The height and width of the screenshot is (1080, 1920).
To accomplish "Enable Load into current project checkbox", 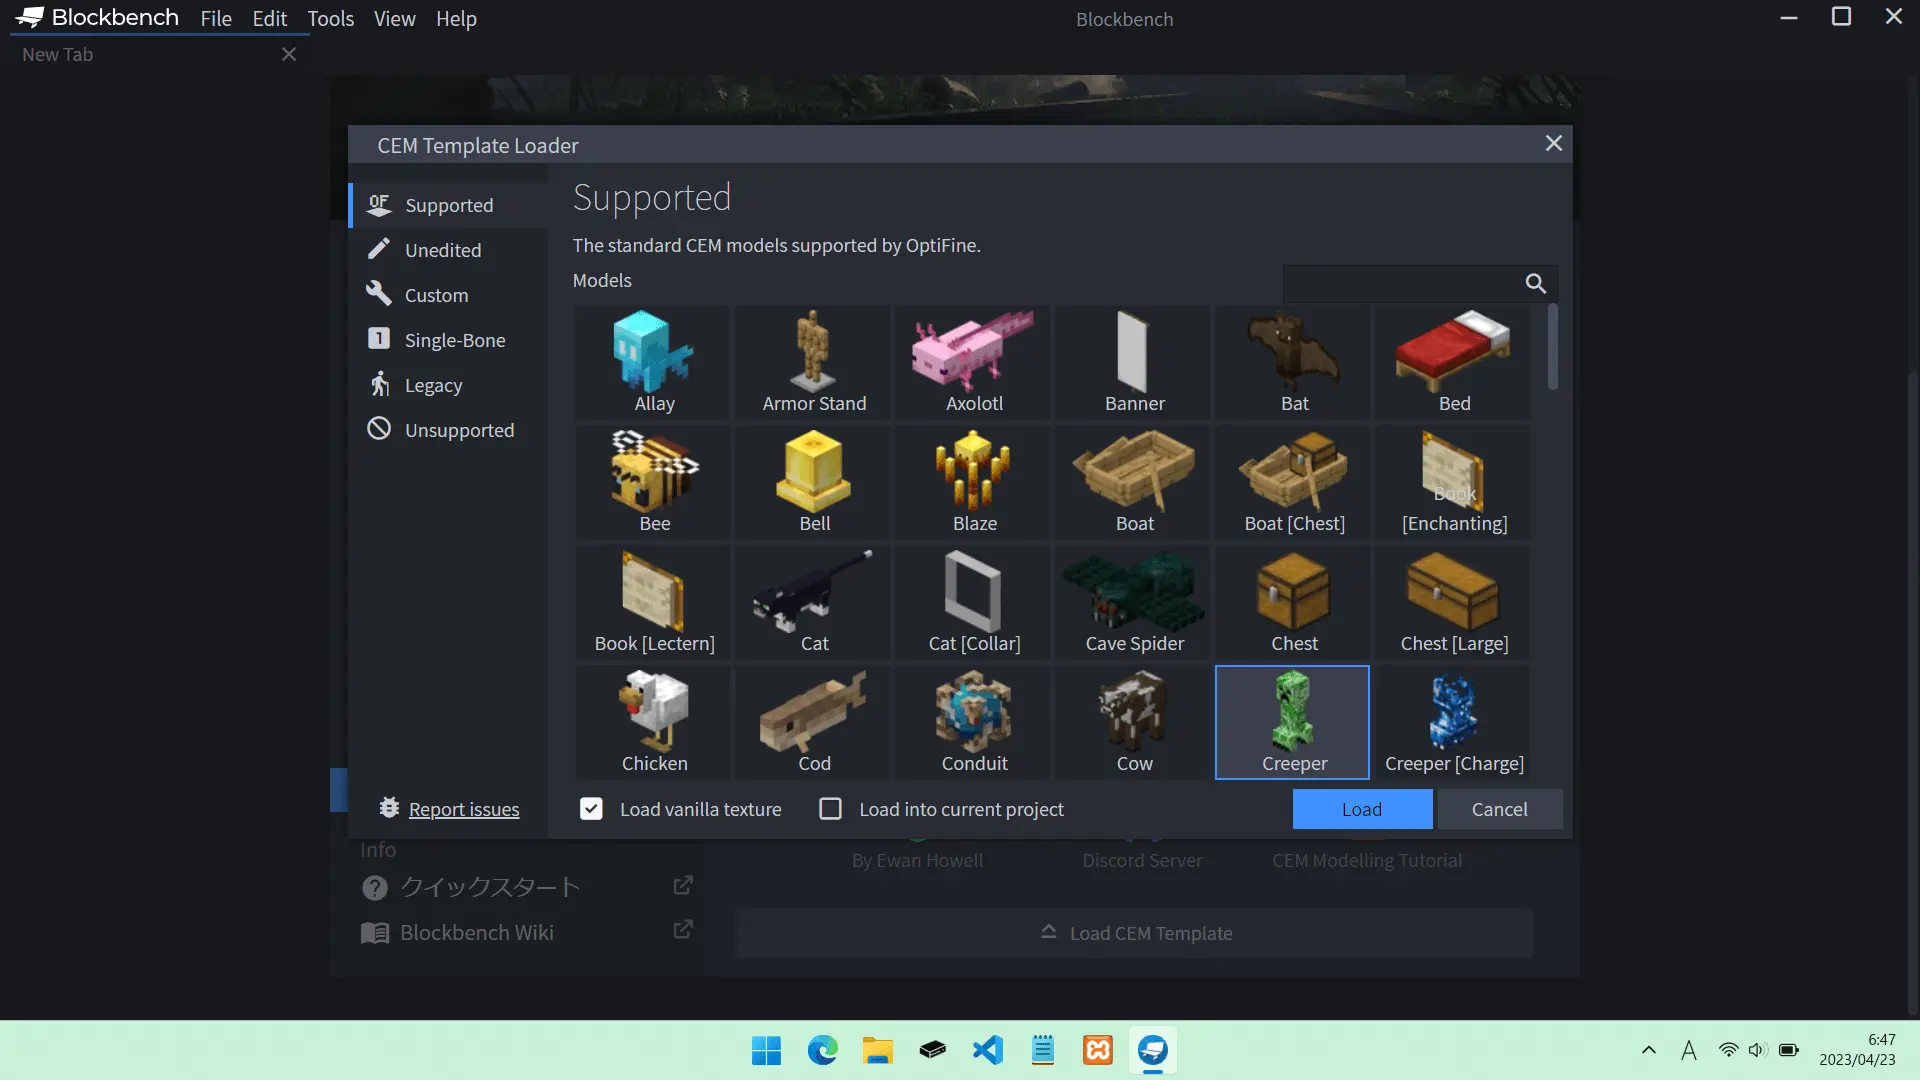I will [x=830, y=809].
